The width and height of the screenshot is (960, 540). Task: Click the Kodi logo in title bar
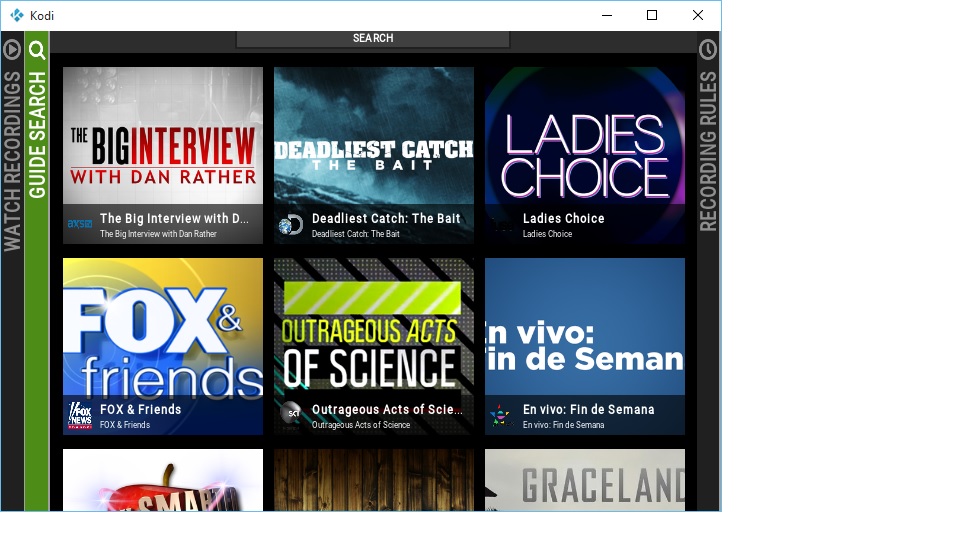point(17,15)
